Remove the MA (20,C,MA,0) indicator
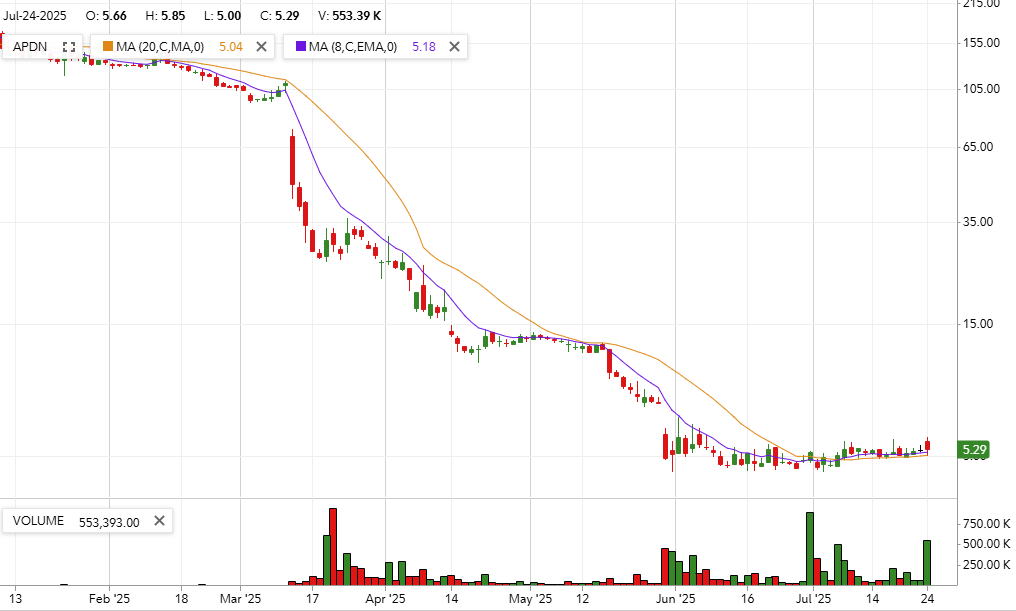The image size is (1016, 611). (x=261, y=47)
